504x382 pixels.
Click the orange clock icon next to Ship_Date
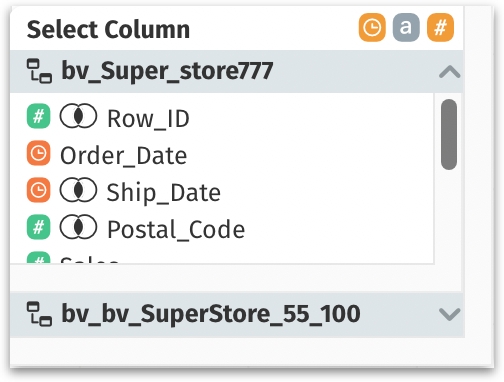coord(38,190)
